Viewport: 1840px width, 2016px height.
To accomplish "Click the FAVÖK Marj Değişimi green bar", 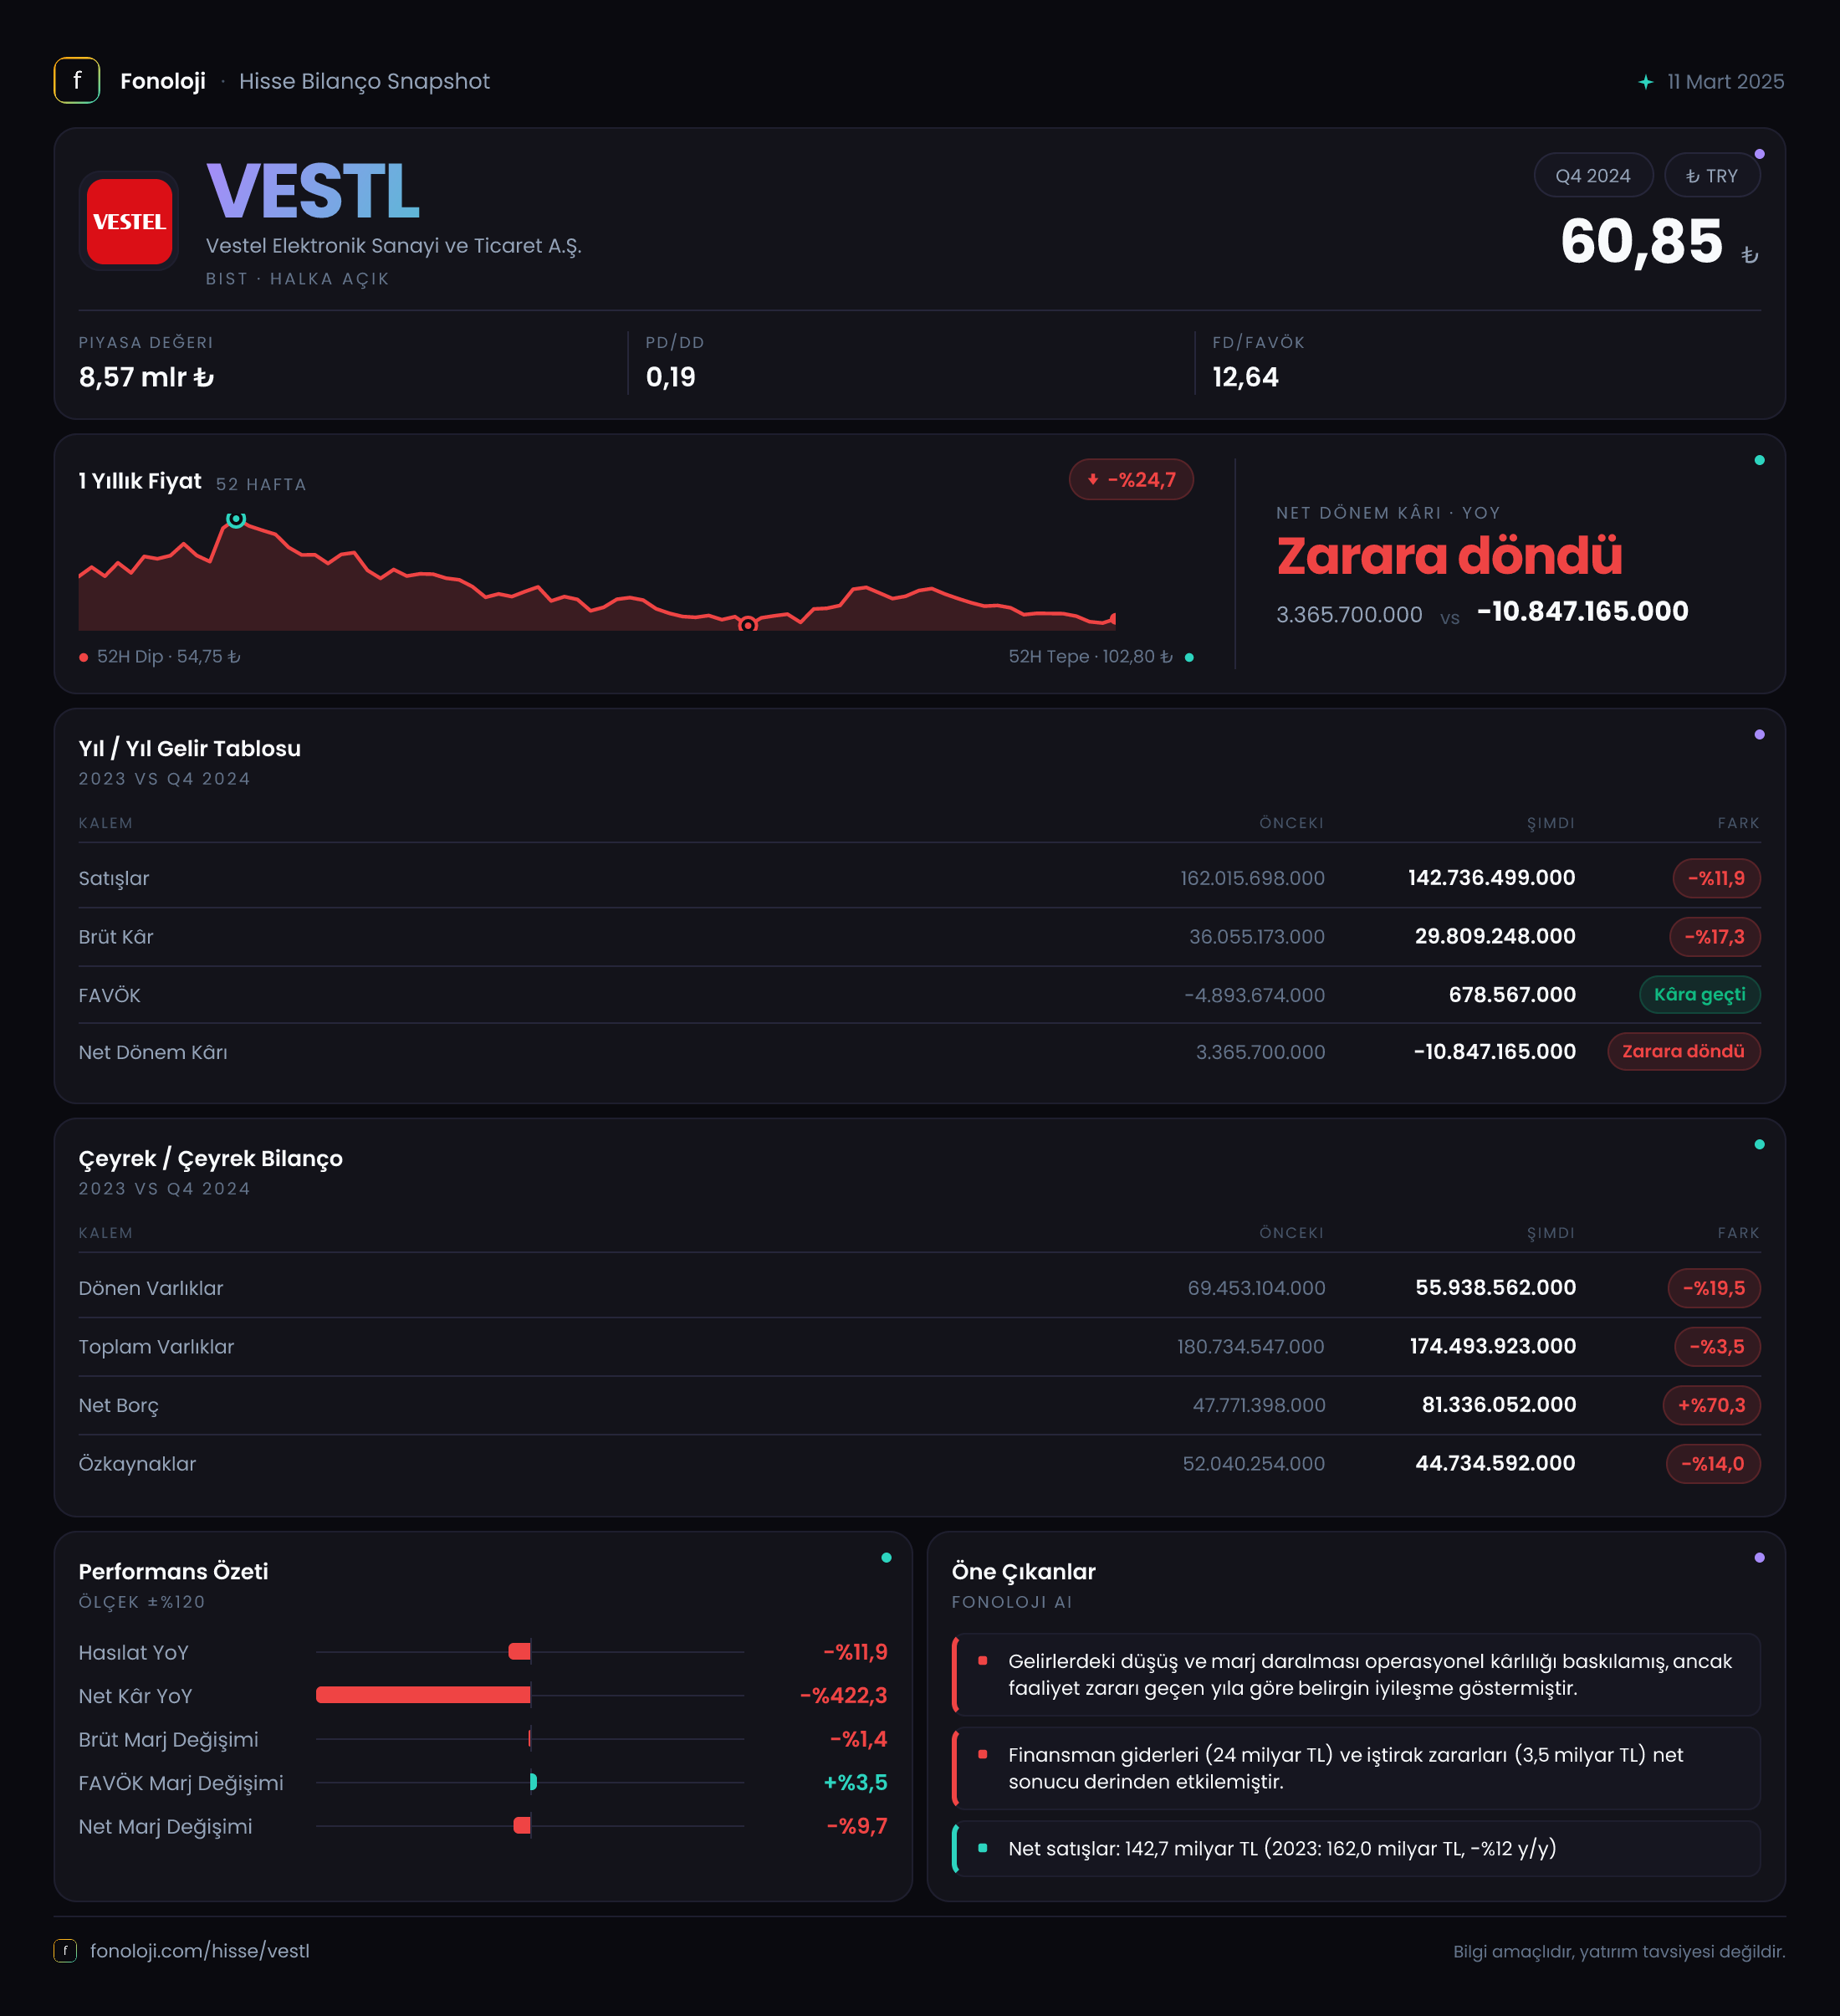I will pyautogui.click(x=533, y=1782).
